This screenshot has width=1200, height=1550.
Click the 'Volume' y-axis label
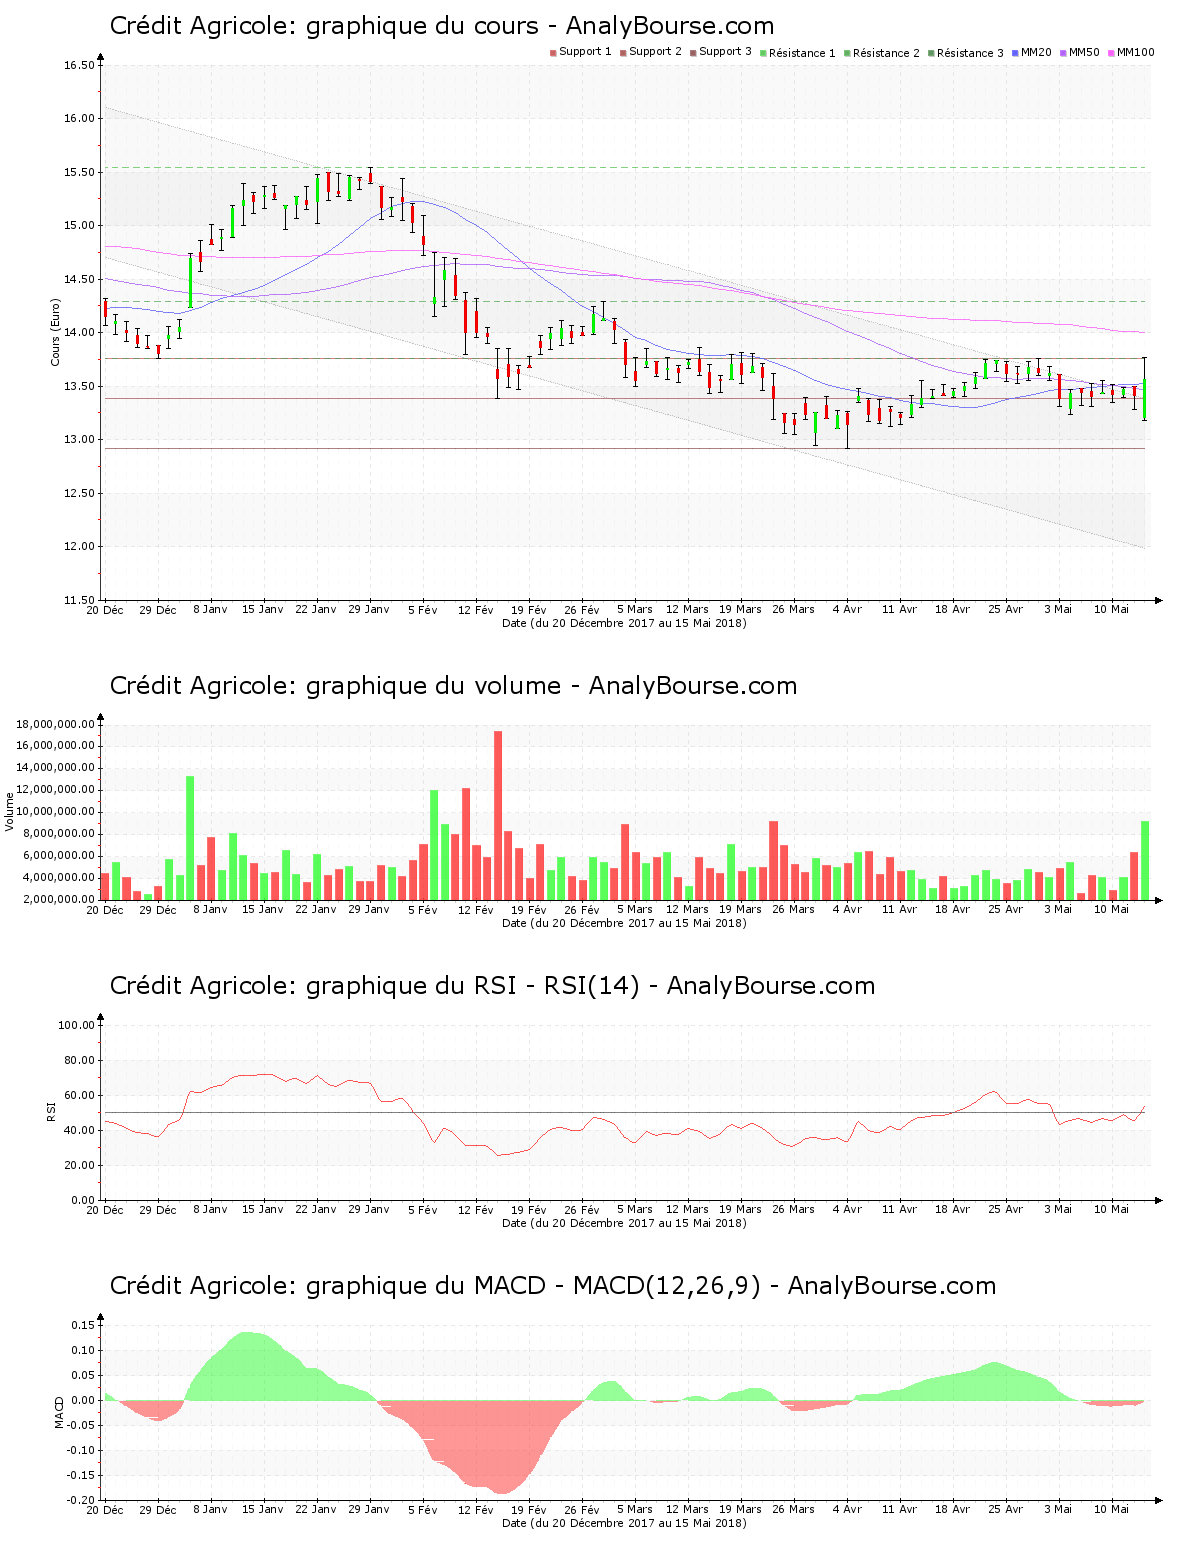pyautogui.click(x=10, y=811)
